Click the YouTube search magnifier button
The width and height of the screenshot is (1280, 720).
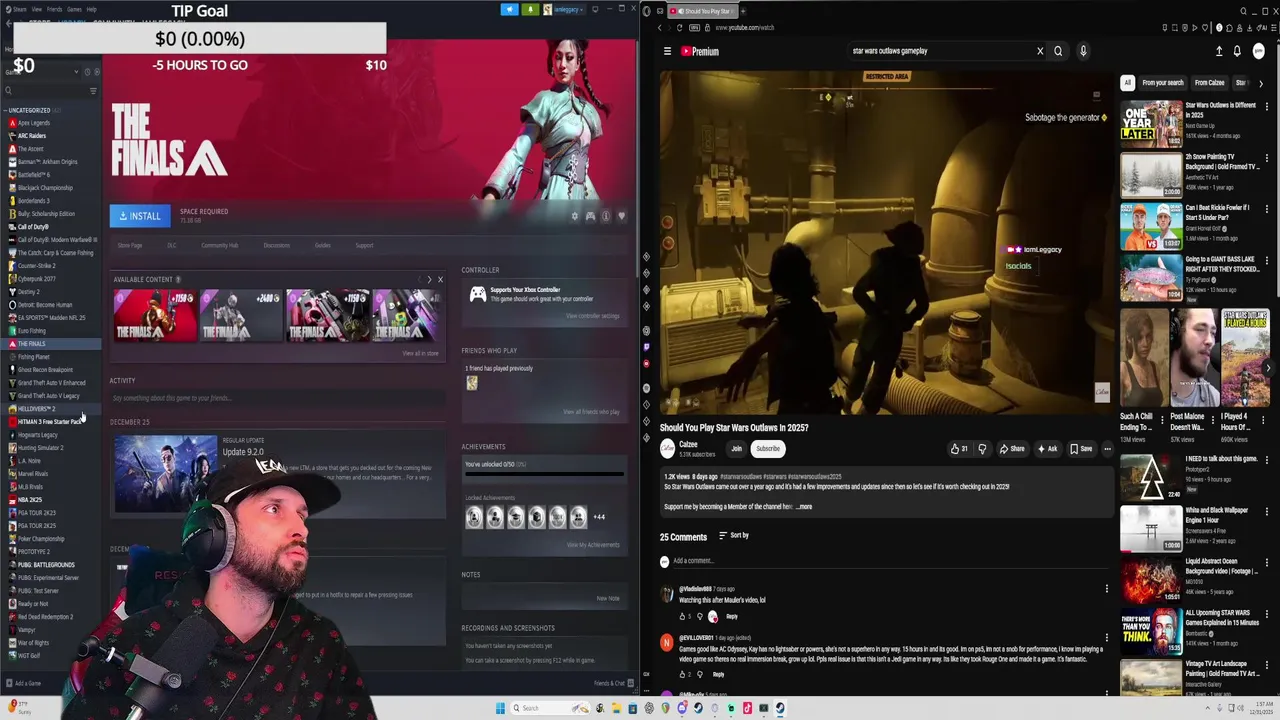point(1058,51)
